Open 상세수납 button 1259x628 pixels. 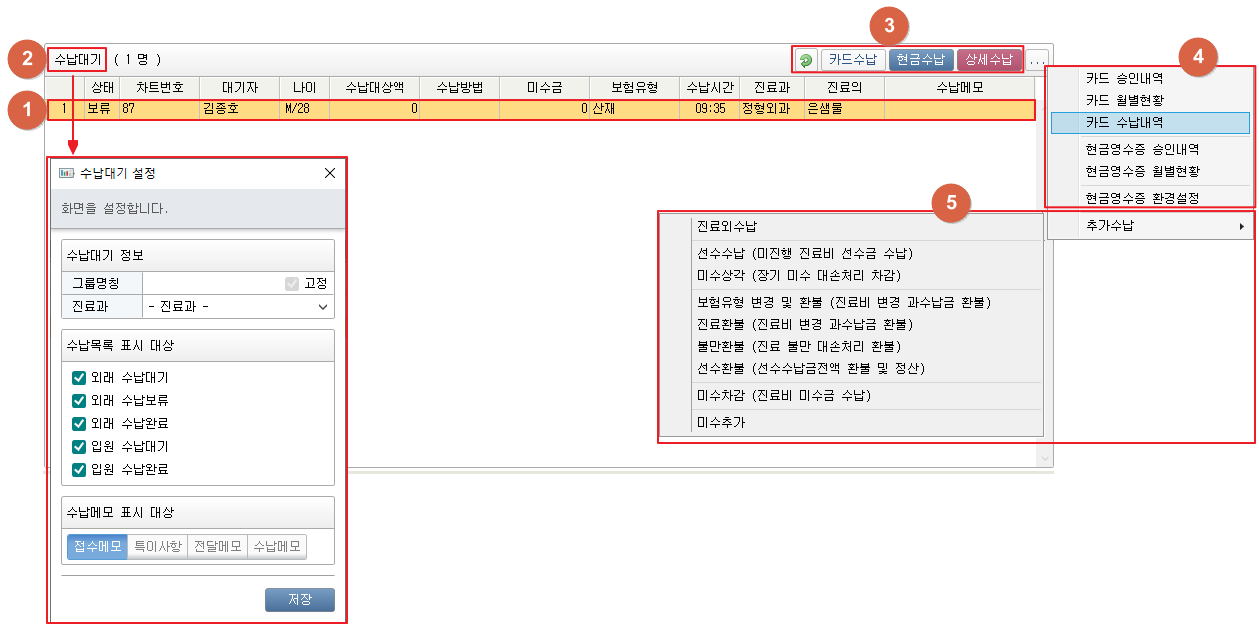[989, 60]
